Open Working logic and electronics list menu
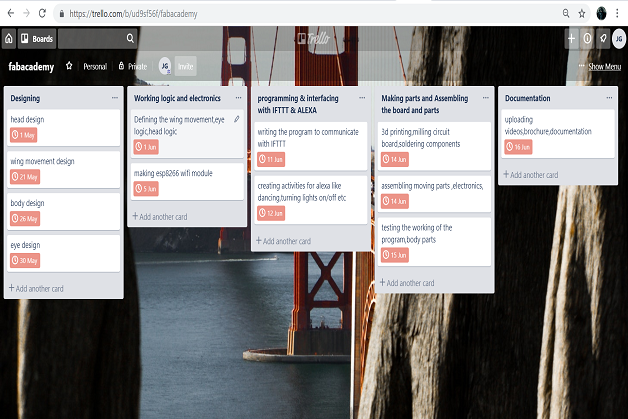Viewport: 628px width, 419px height. [x=238, y=98]
